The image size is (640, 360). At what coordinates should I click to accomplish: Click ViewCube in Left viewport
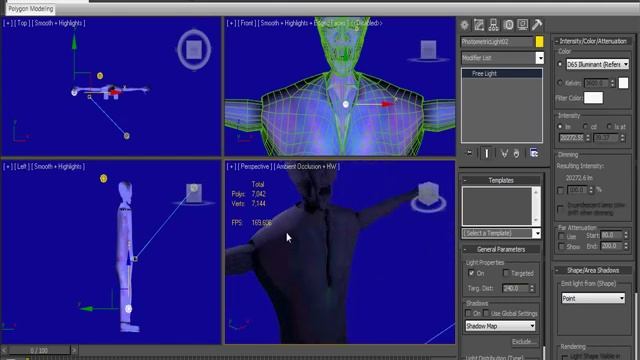tap(194, 193)
